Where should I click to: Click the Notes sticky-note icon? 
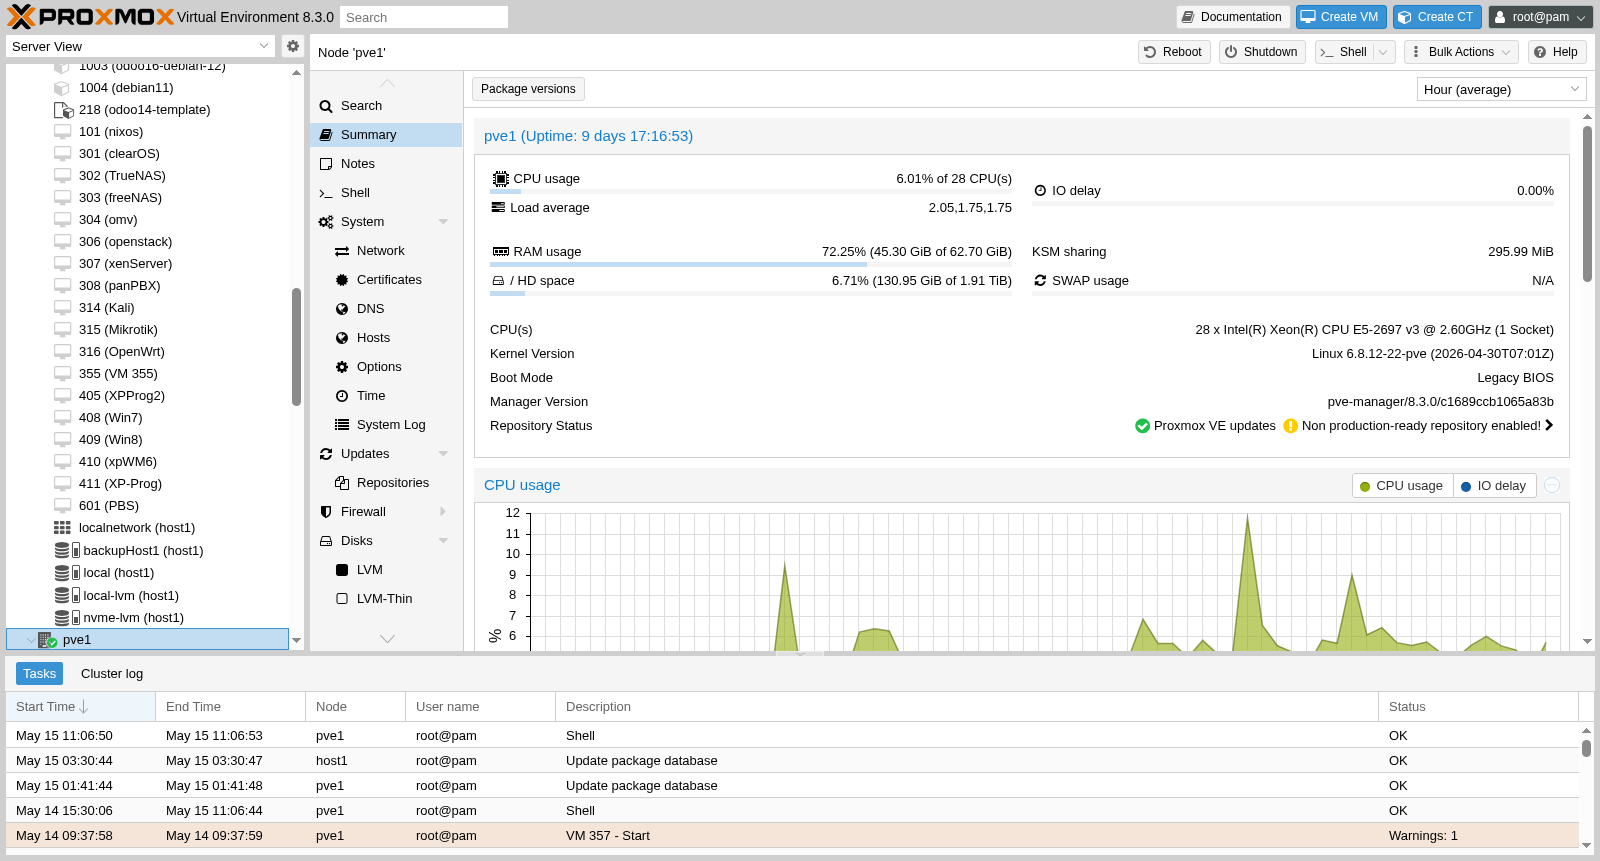326,164
